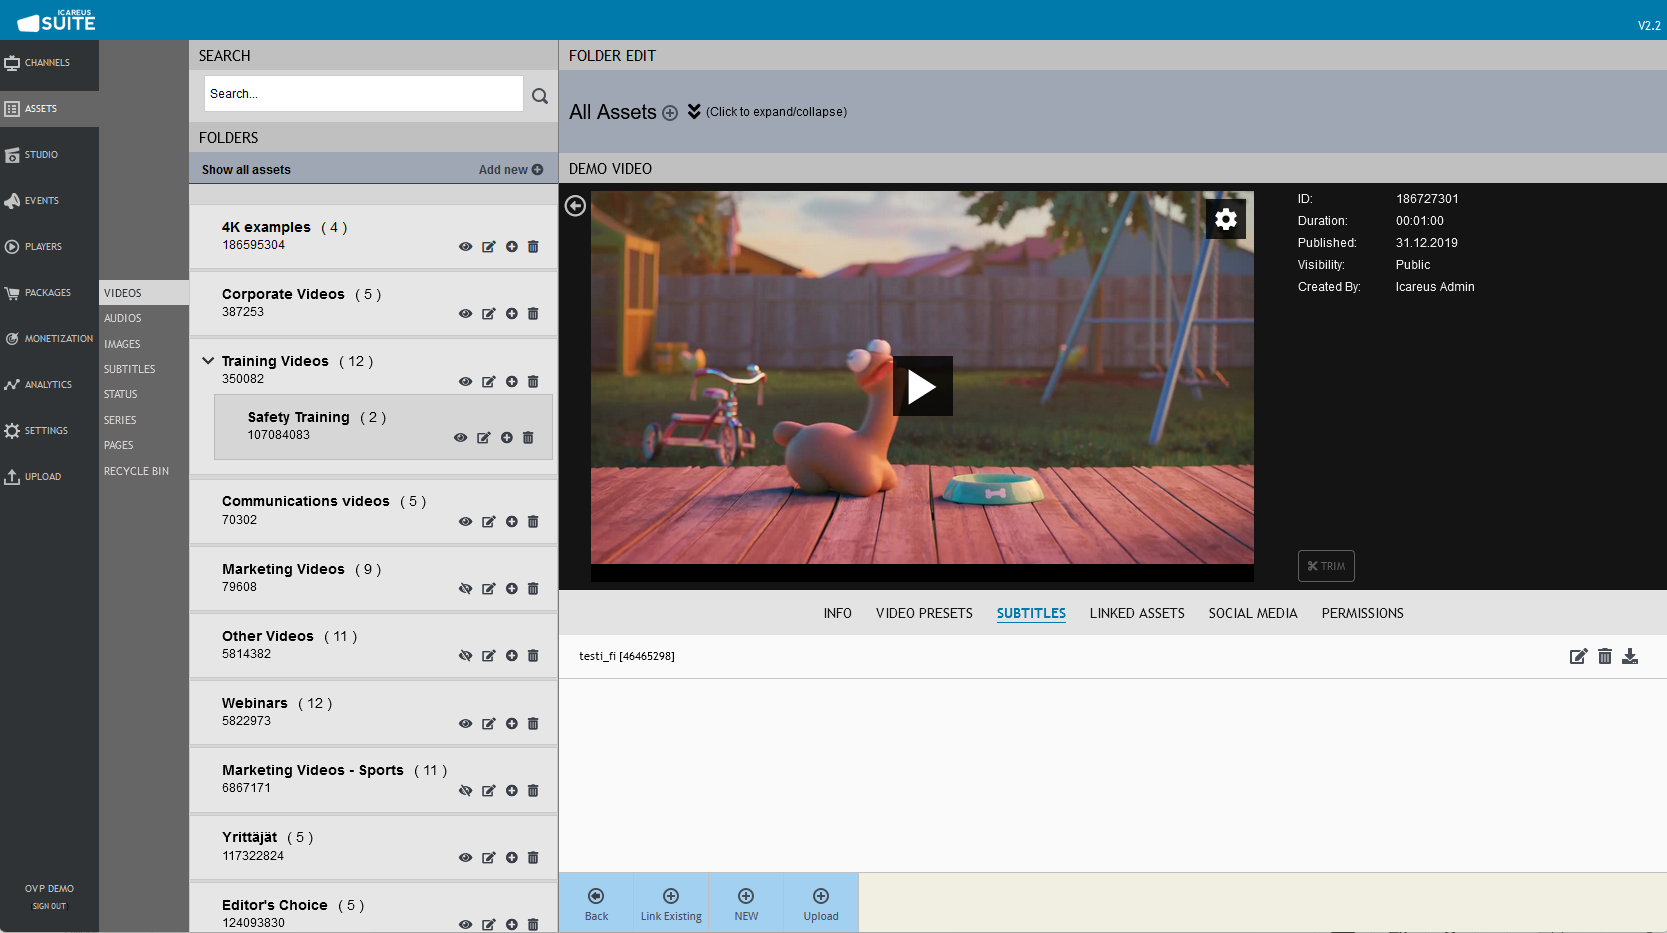Edit the testi_fi subtitle entry
The height and width of the screenshot is (933, 1667).
tap(1578, 657)
